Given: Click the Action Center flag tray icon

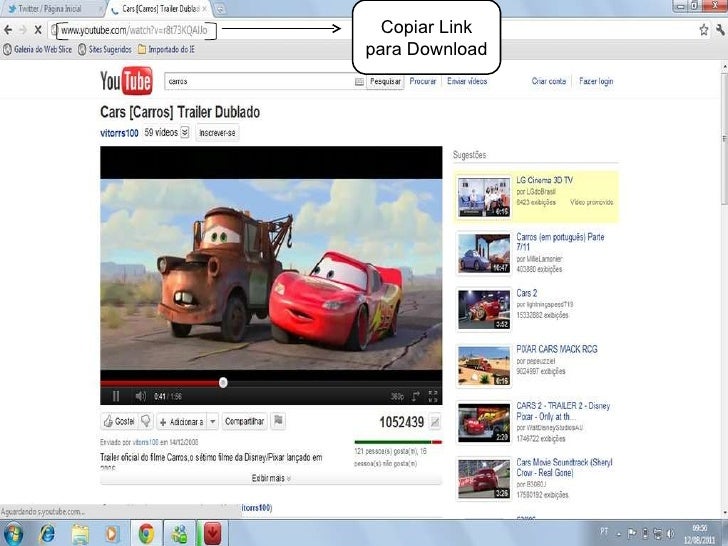Looking at the screenshot, I should click(632, 533).
